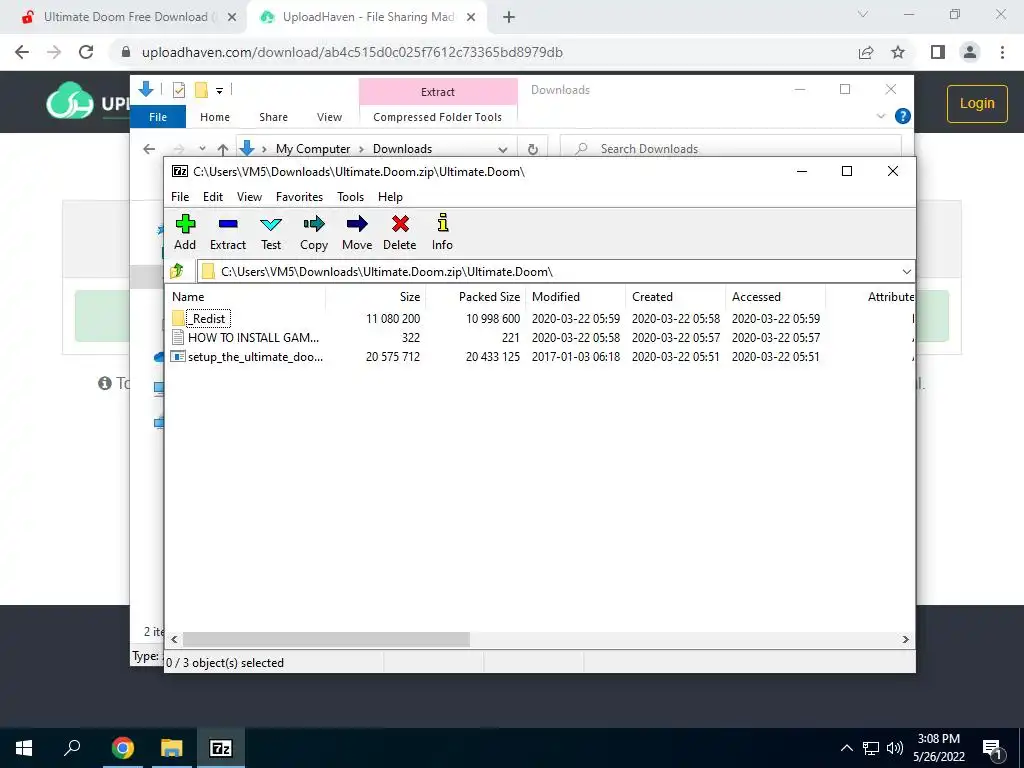The image size is (1024, 768).
Task: Click the Move toolbar button in 7-Zip
Action: click(x=357, y=232)
